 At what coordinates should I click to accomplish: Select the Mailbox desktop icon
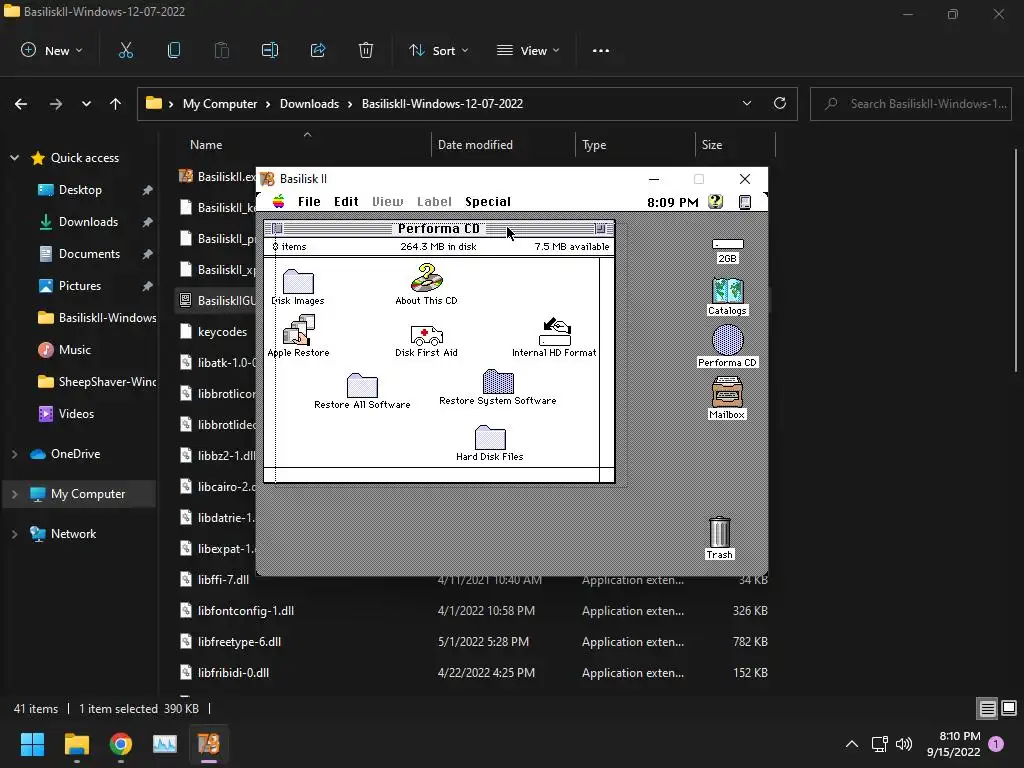pos(727,392)
